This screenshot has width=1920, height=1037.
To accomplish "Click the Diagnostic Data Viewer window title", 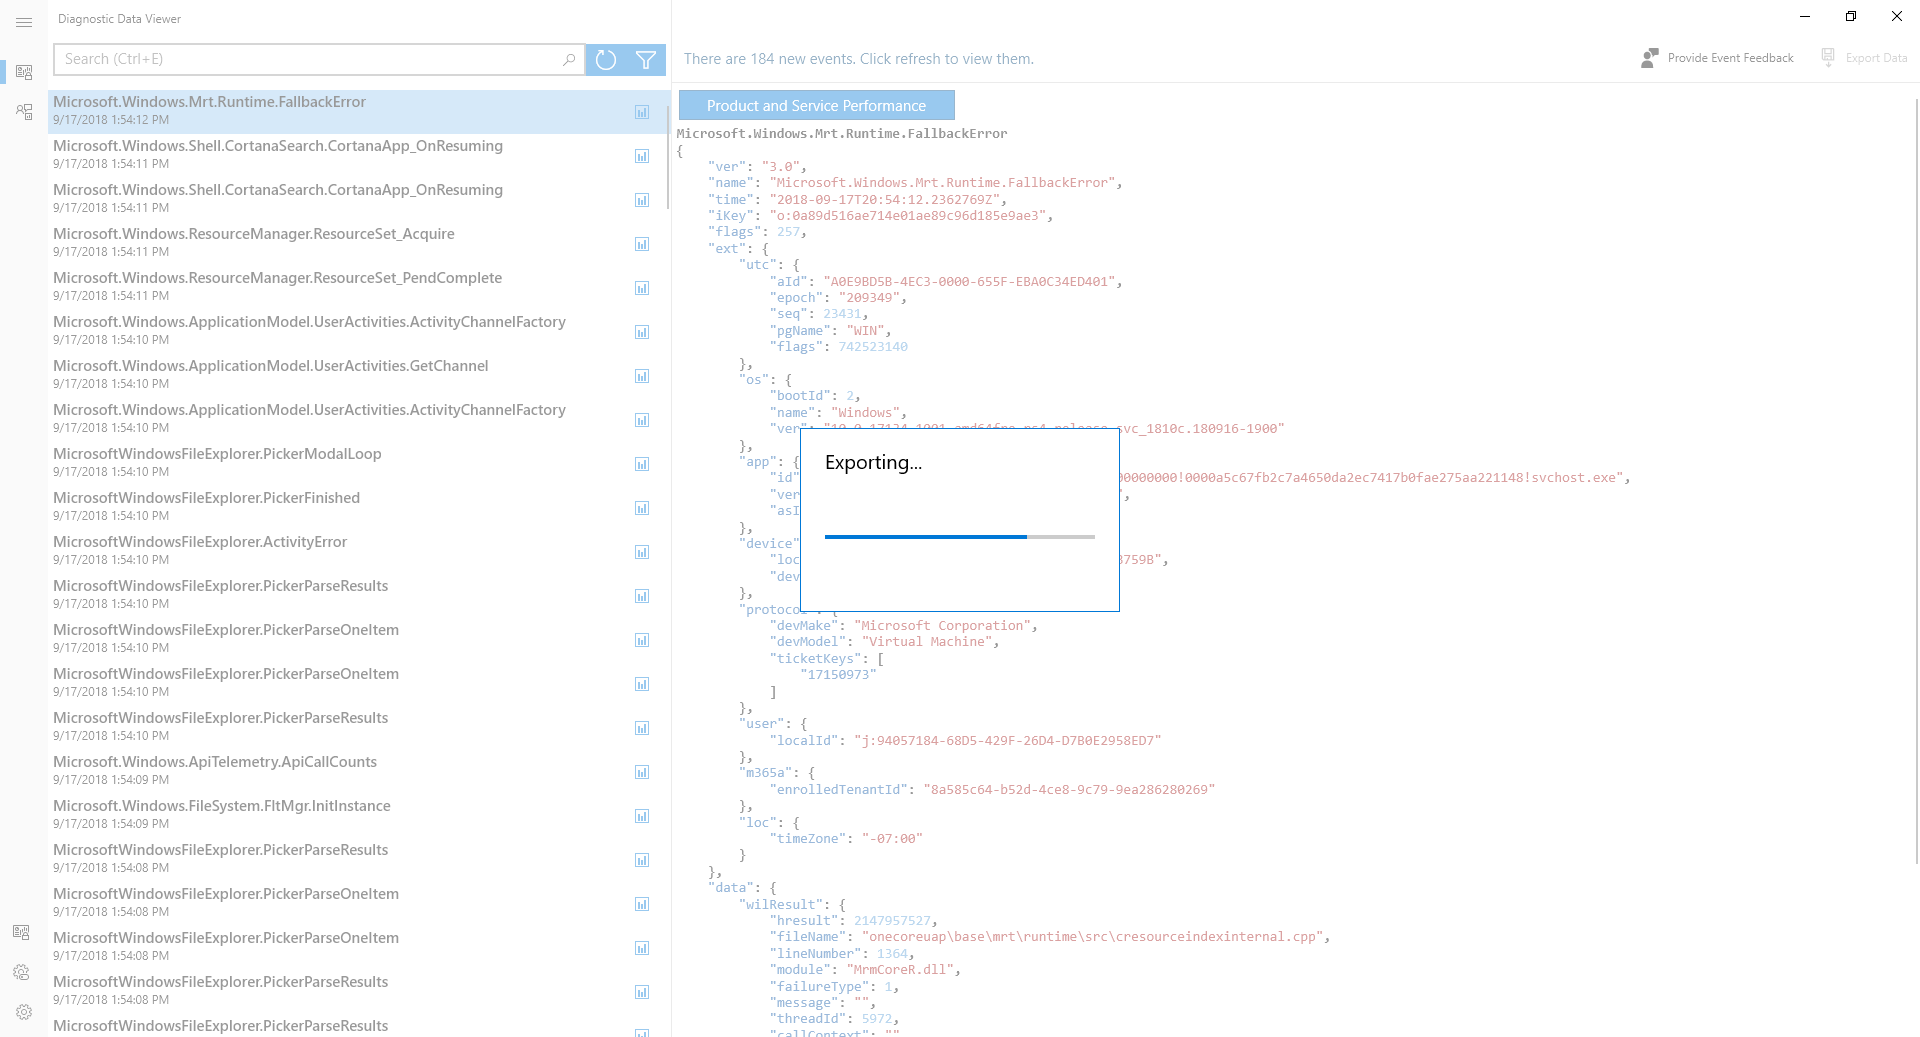I will [x=120, y=19].
